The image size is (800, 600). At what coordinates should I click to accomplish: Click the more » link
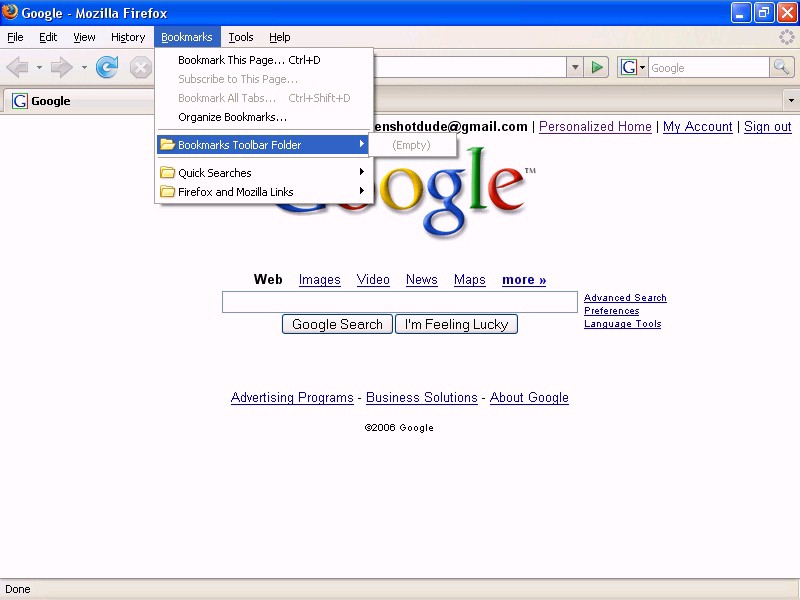tap(524, 280)
